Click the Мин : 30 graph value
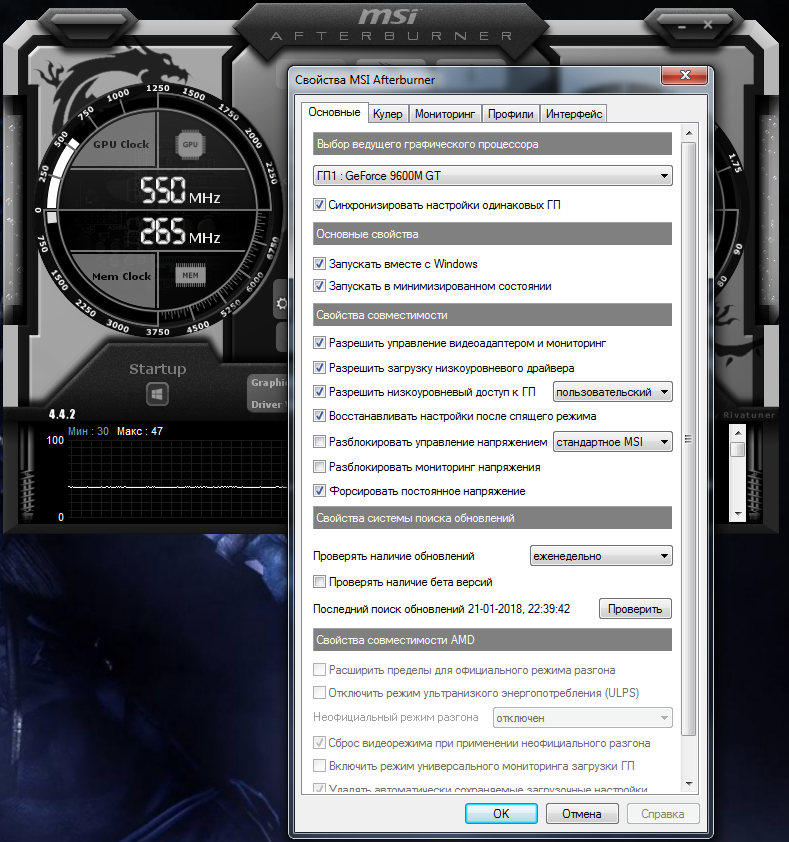This screenshot has width=789, height=842. pyautogui.click(x=88, y=431)
